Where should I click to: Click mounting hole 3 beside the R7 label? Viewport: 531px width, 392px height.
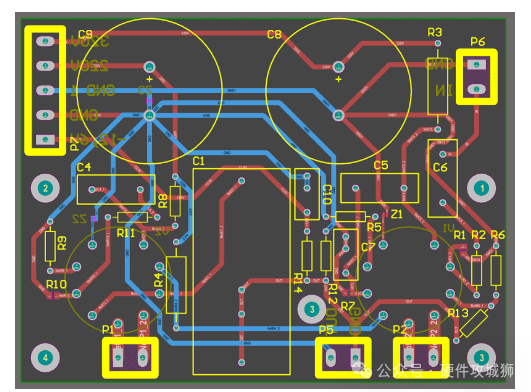click(x=312, y=309)
